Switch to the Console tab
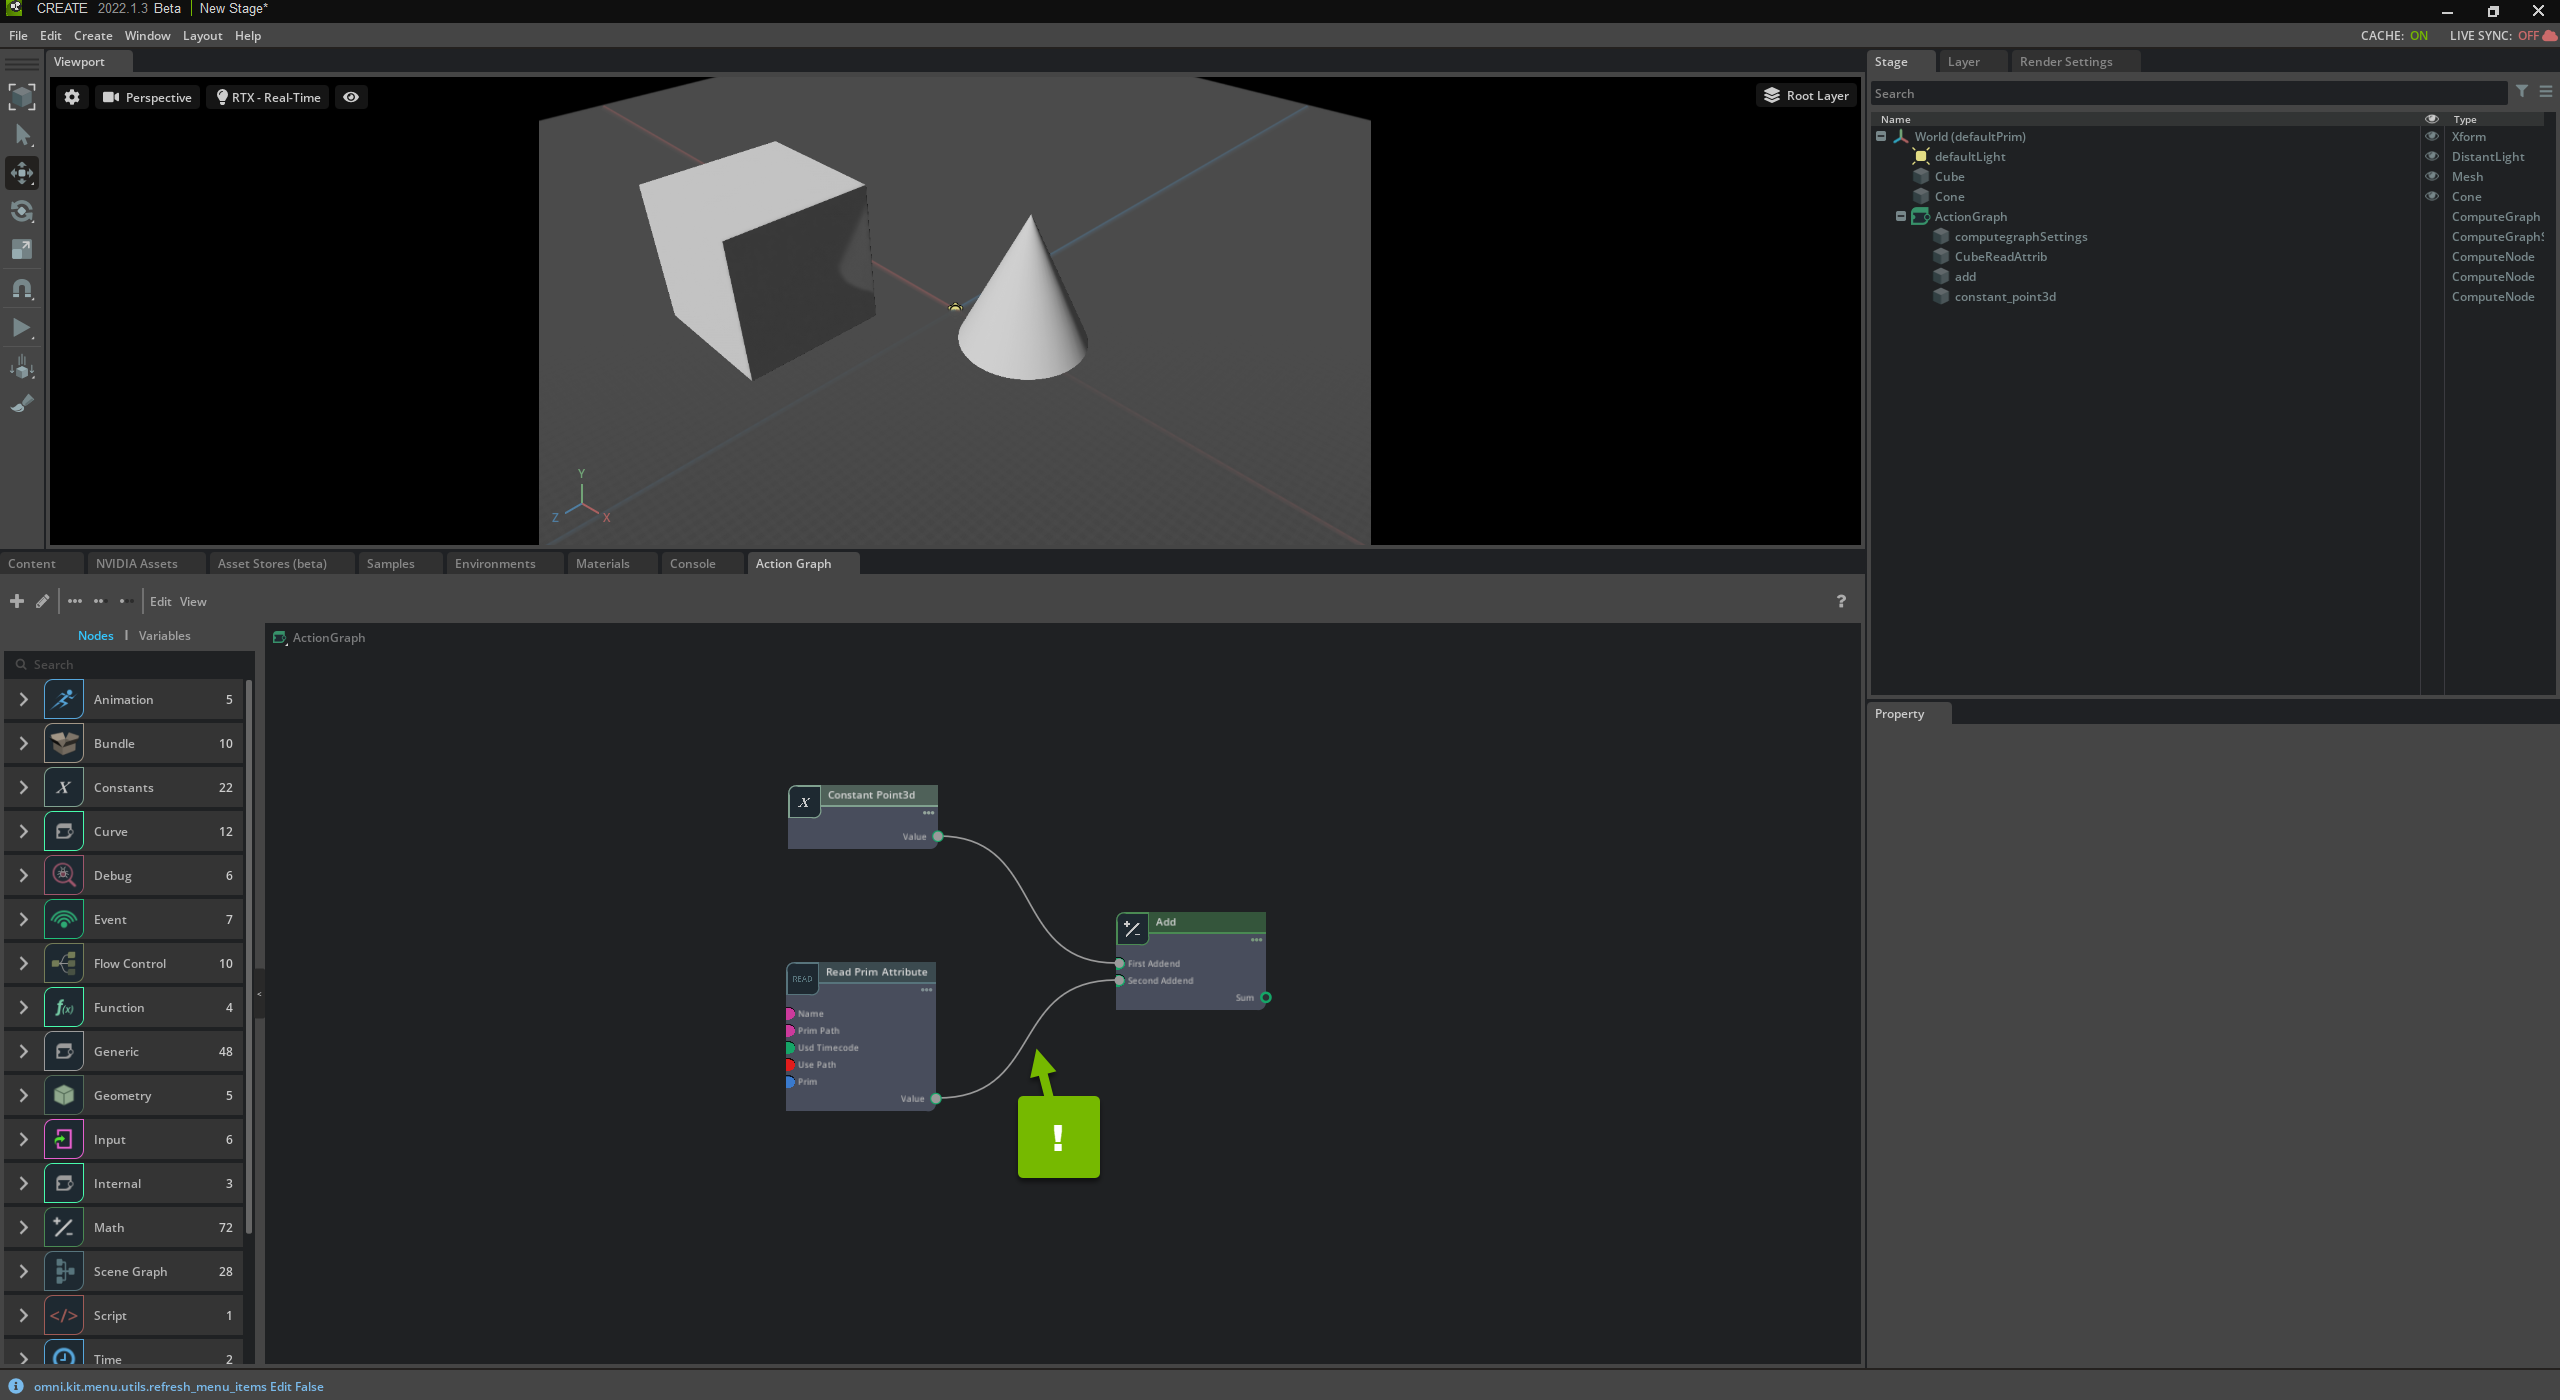This screenshot has height=1400, width=2560. click(x=692, y=563)
